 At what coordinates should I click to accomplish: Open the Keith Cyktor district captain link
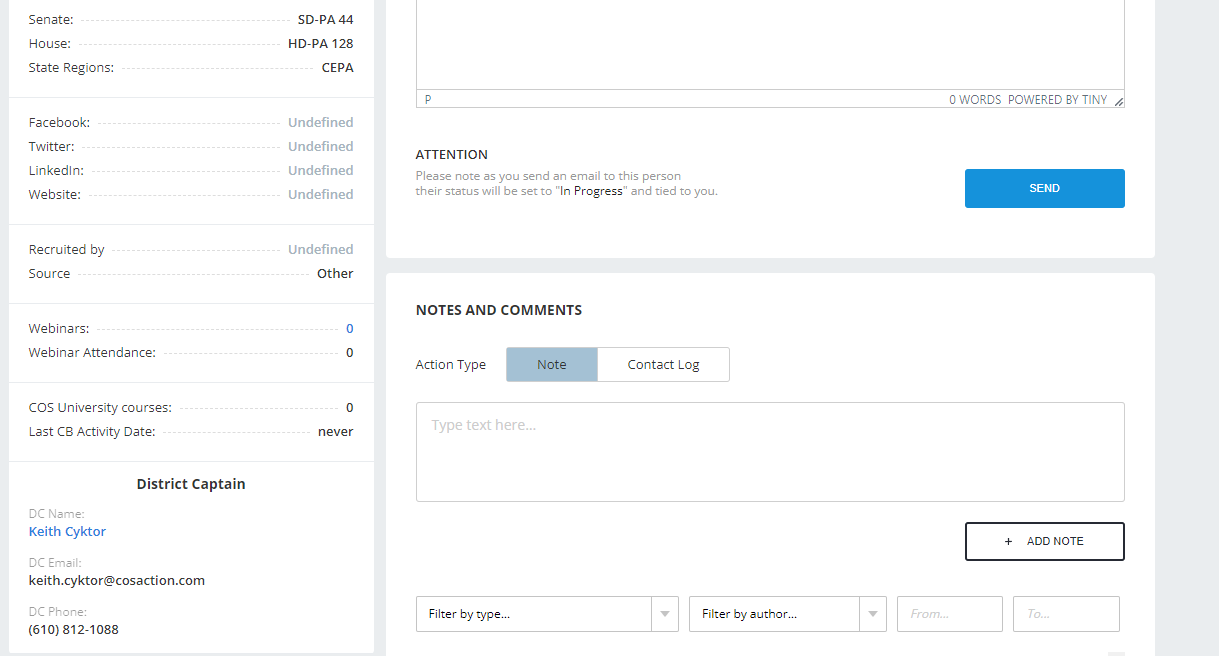coord(67,532)
